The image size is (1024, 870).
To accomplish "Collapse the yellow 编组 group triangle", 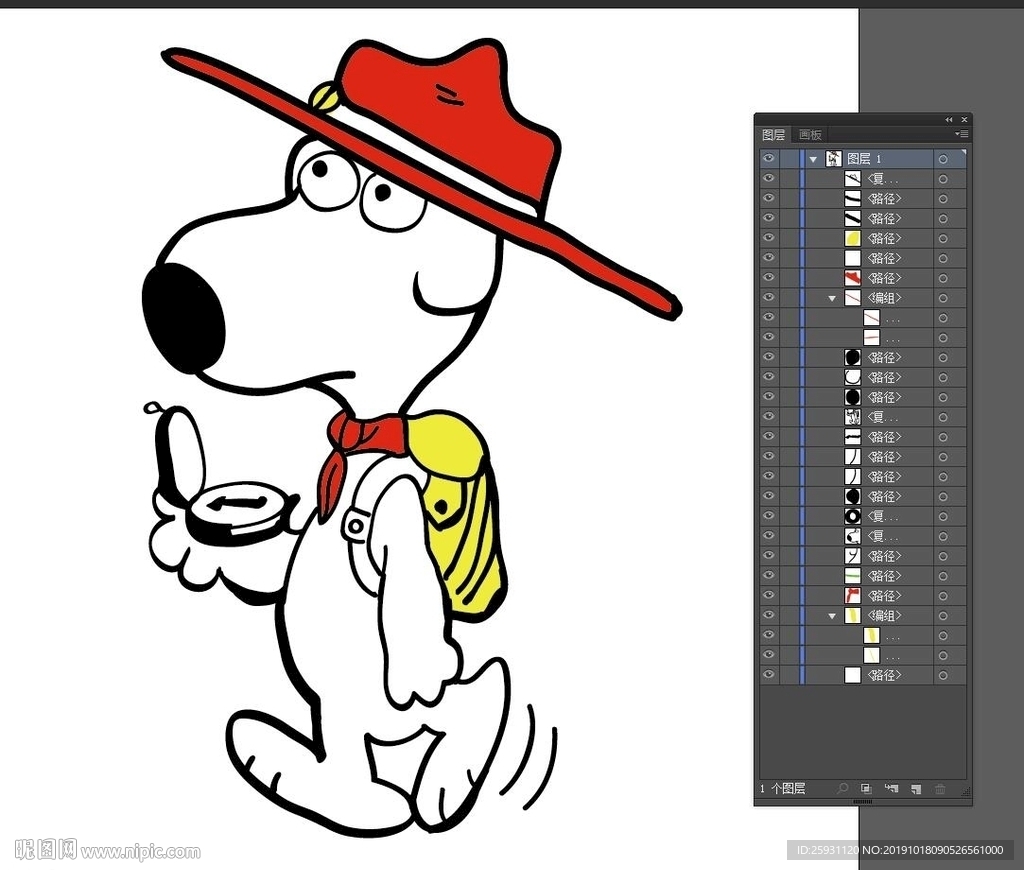I will (x=832, y=616).
